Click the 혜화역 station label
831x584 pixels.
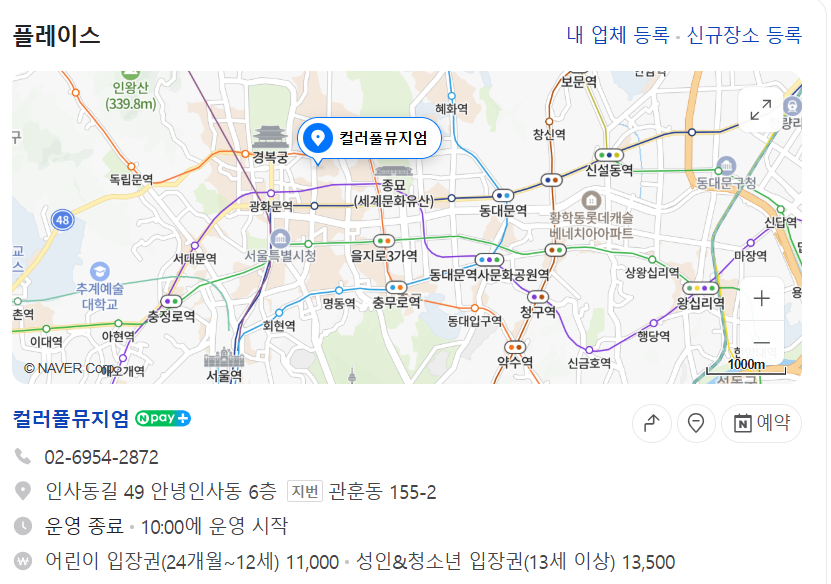pos(452,109)
